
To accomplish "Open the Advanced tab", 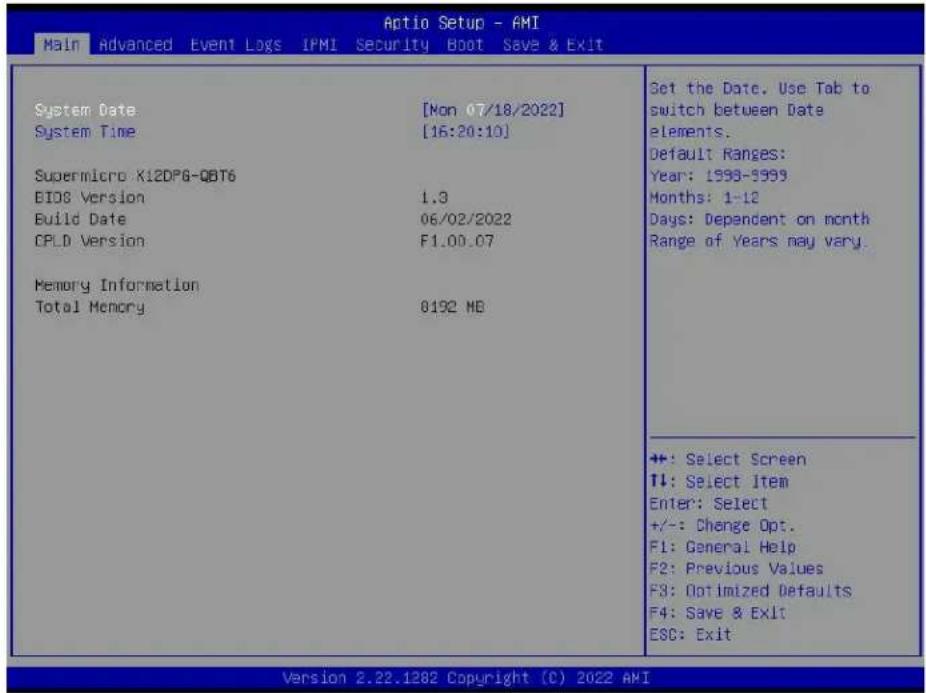I will pyautogui.click(x=136, y=45).
